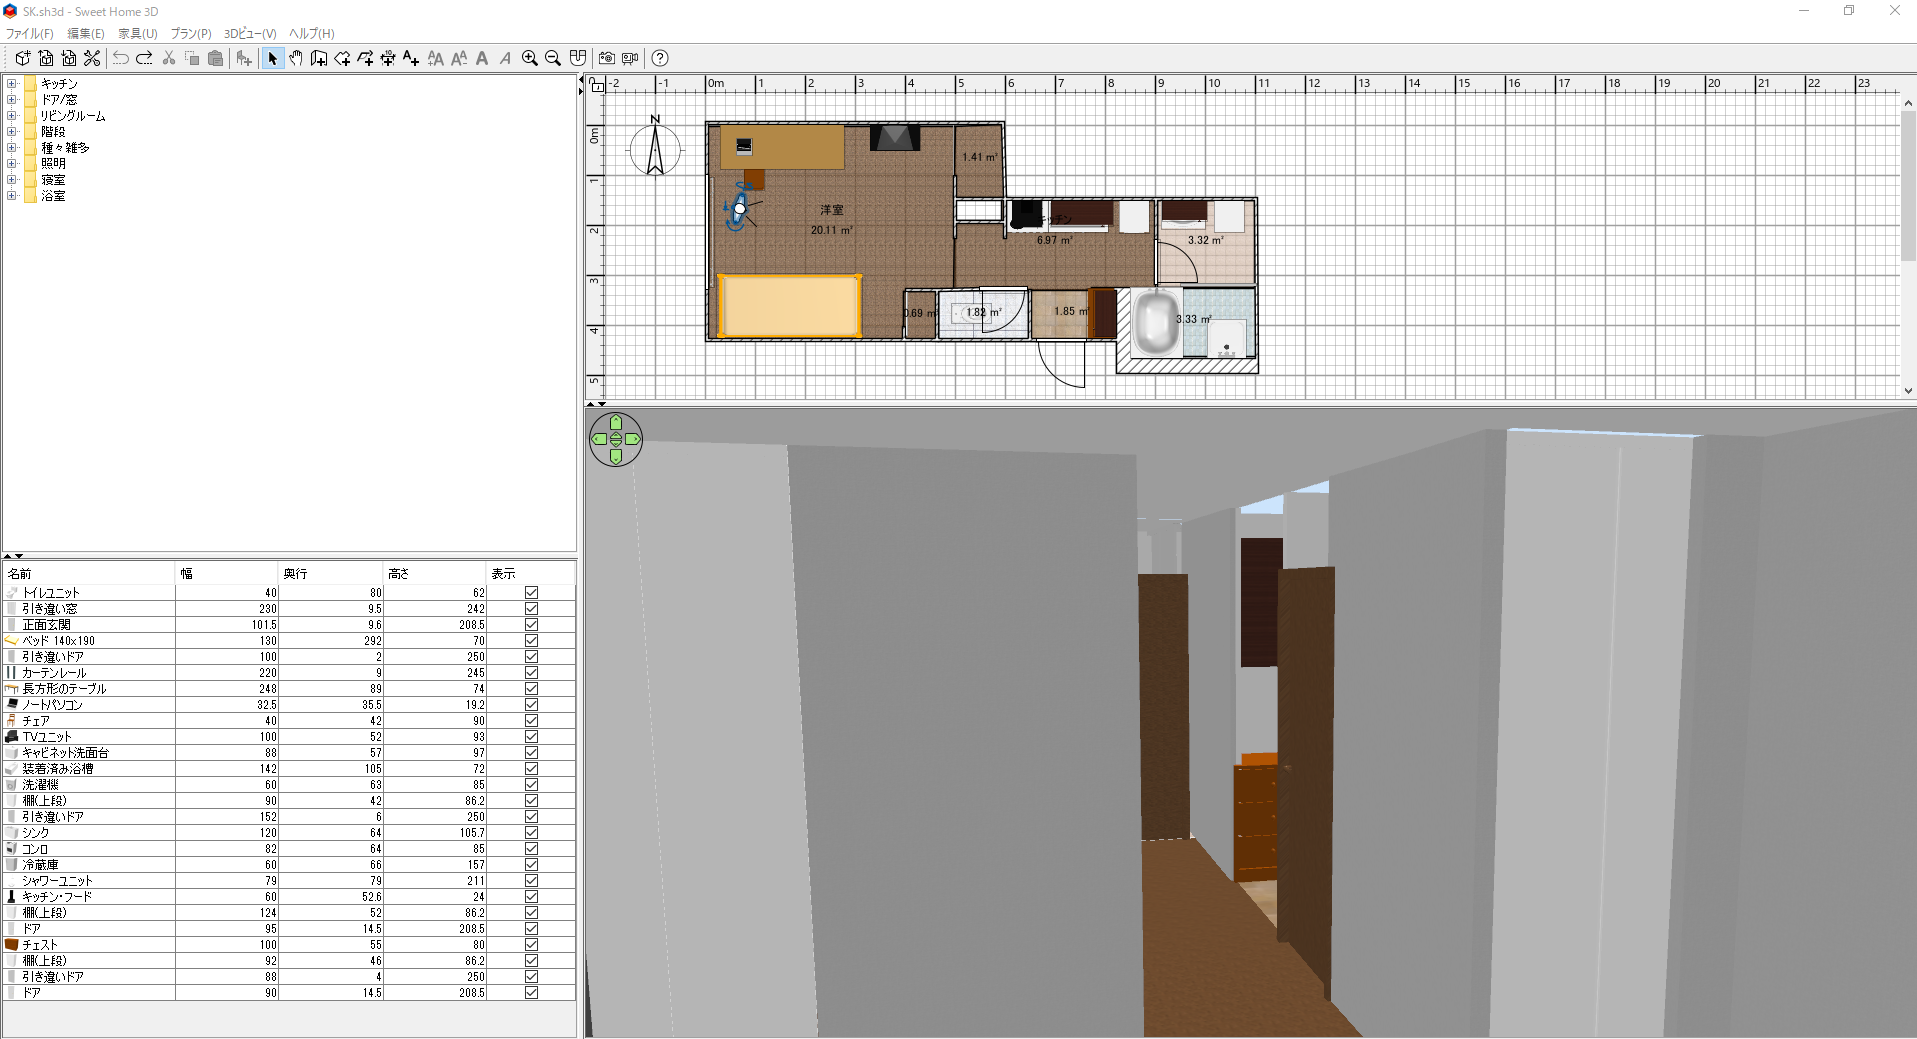Activate the hand pan tool
The width and height of the screenshot is (1917, 1039).
296,58
